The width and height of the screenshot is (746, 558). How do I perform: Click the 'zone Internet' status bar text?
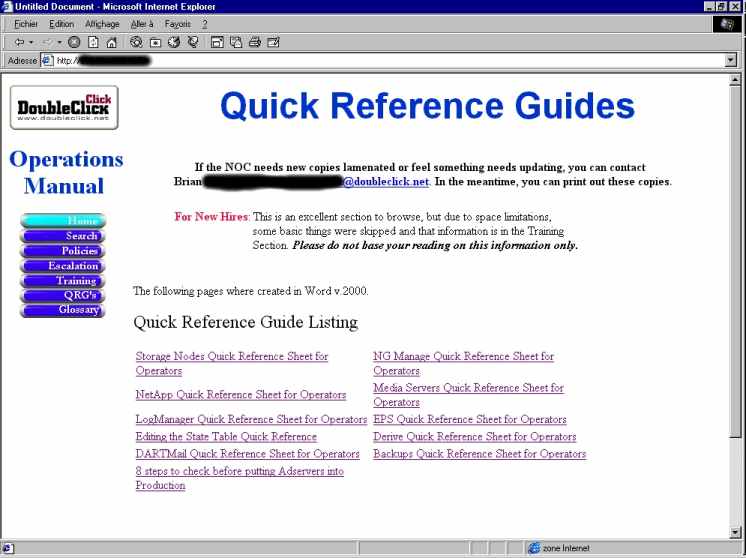[x=566, y=548]
